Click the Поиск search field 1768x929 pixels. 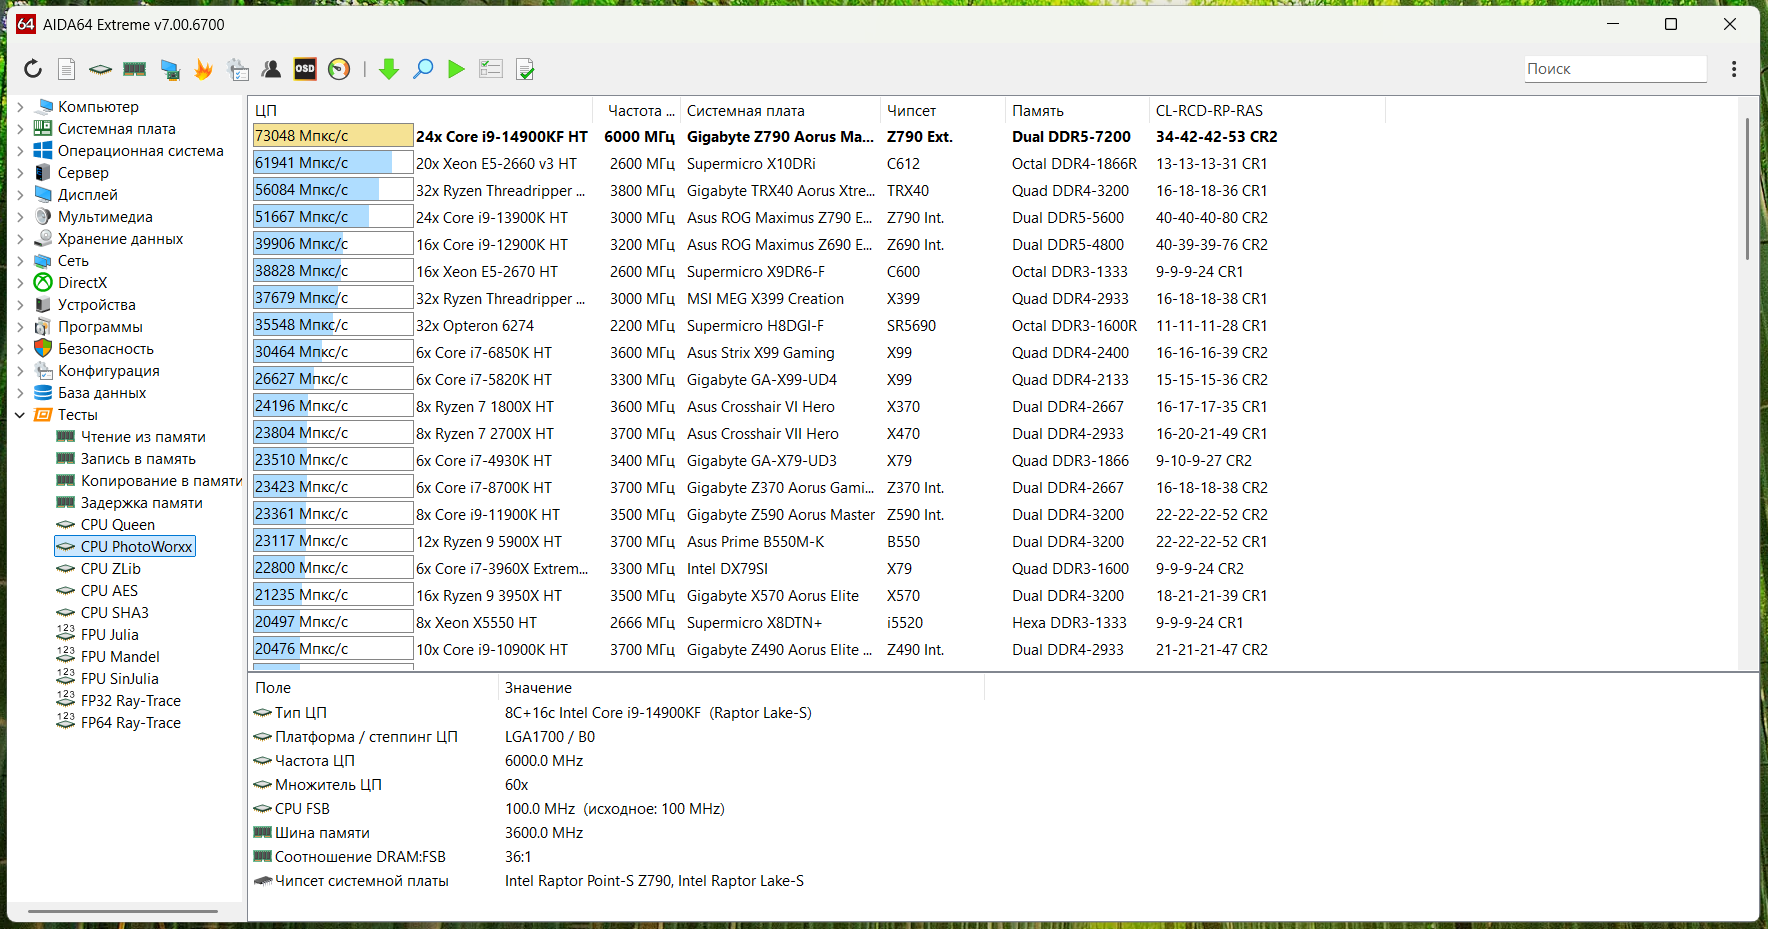(x=1615, y=69)
